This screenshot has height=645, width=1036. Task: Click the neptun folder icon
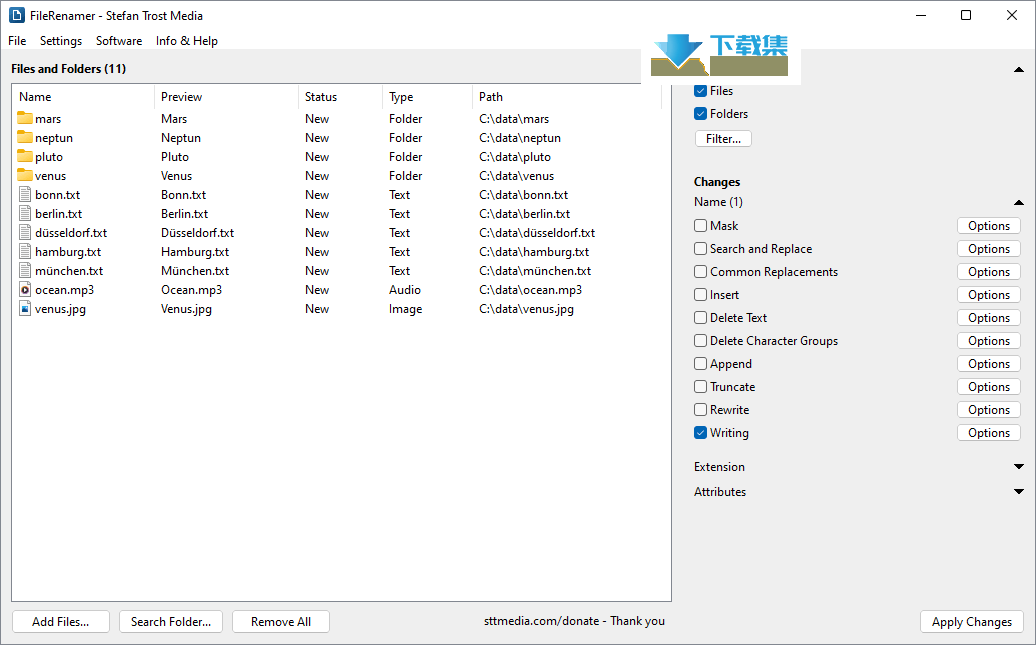coord(25,137)
